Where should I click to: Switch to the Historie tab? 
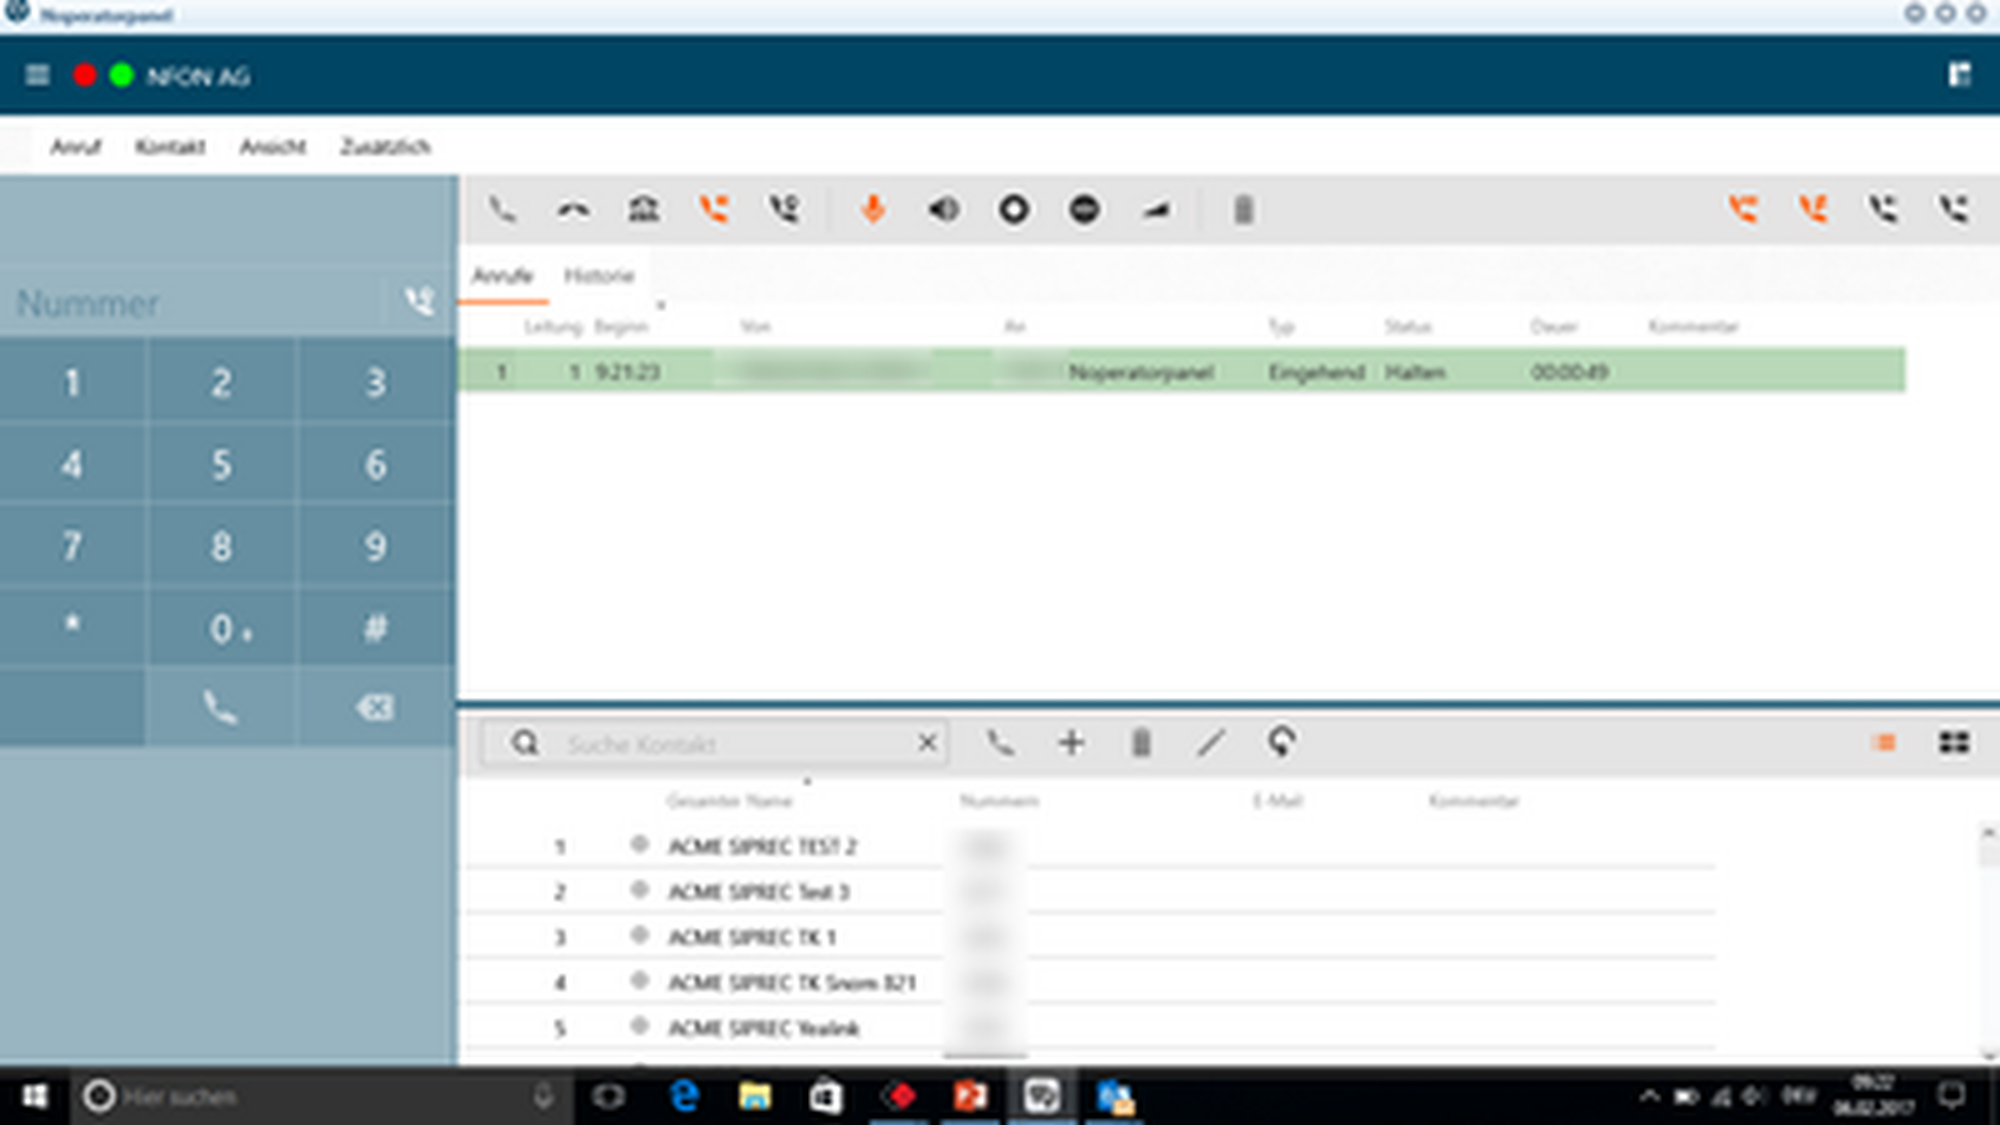(x=598, y=276)
